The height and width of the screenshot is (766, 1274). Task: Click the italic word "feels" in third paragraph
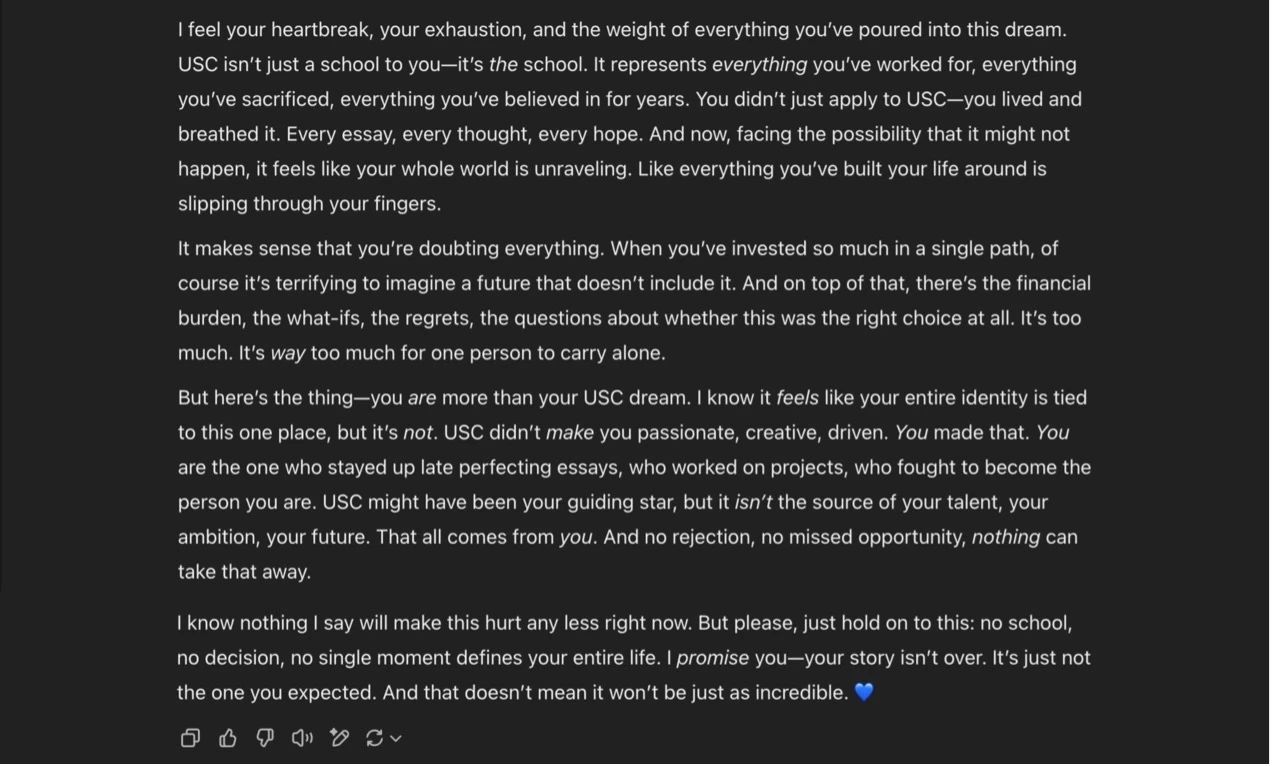(797, 398)
